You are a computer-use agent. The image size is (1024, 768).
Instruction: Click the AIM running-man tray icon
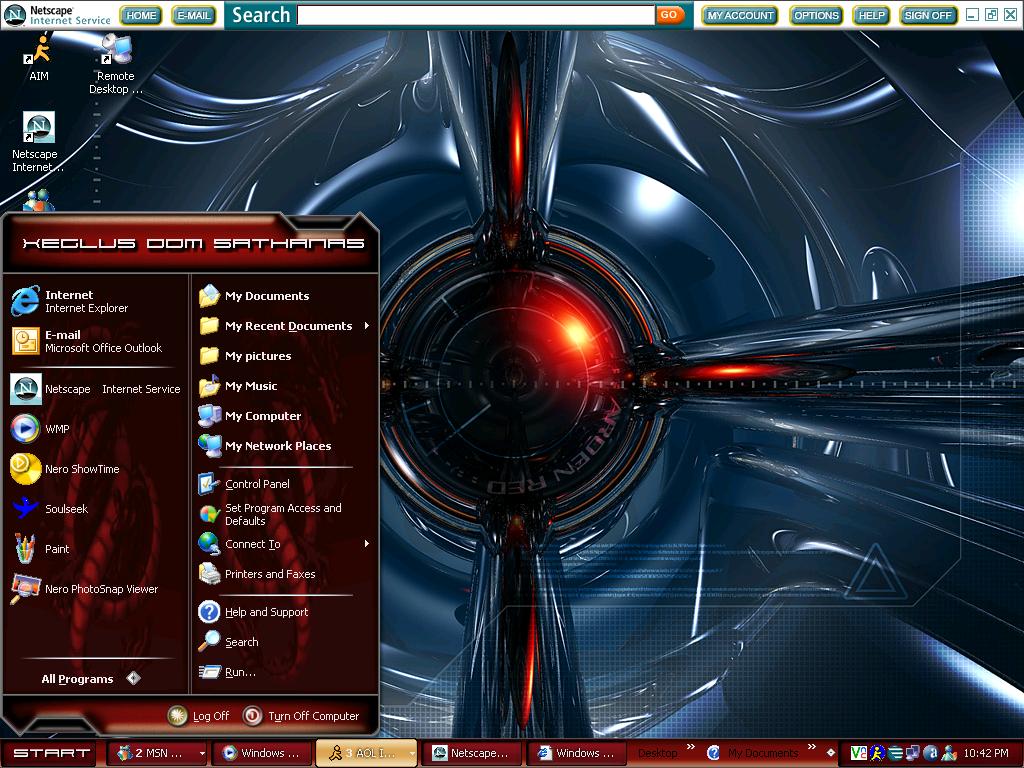point(877,753)
